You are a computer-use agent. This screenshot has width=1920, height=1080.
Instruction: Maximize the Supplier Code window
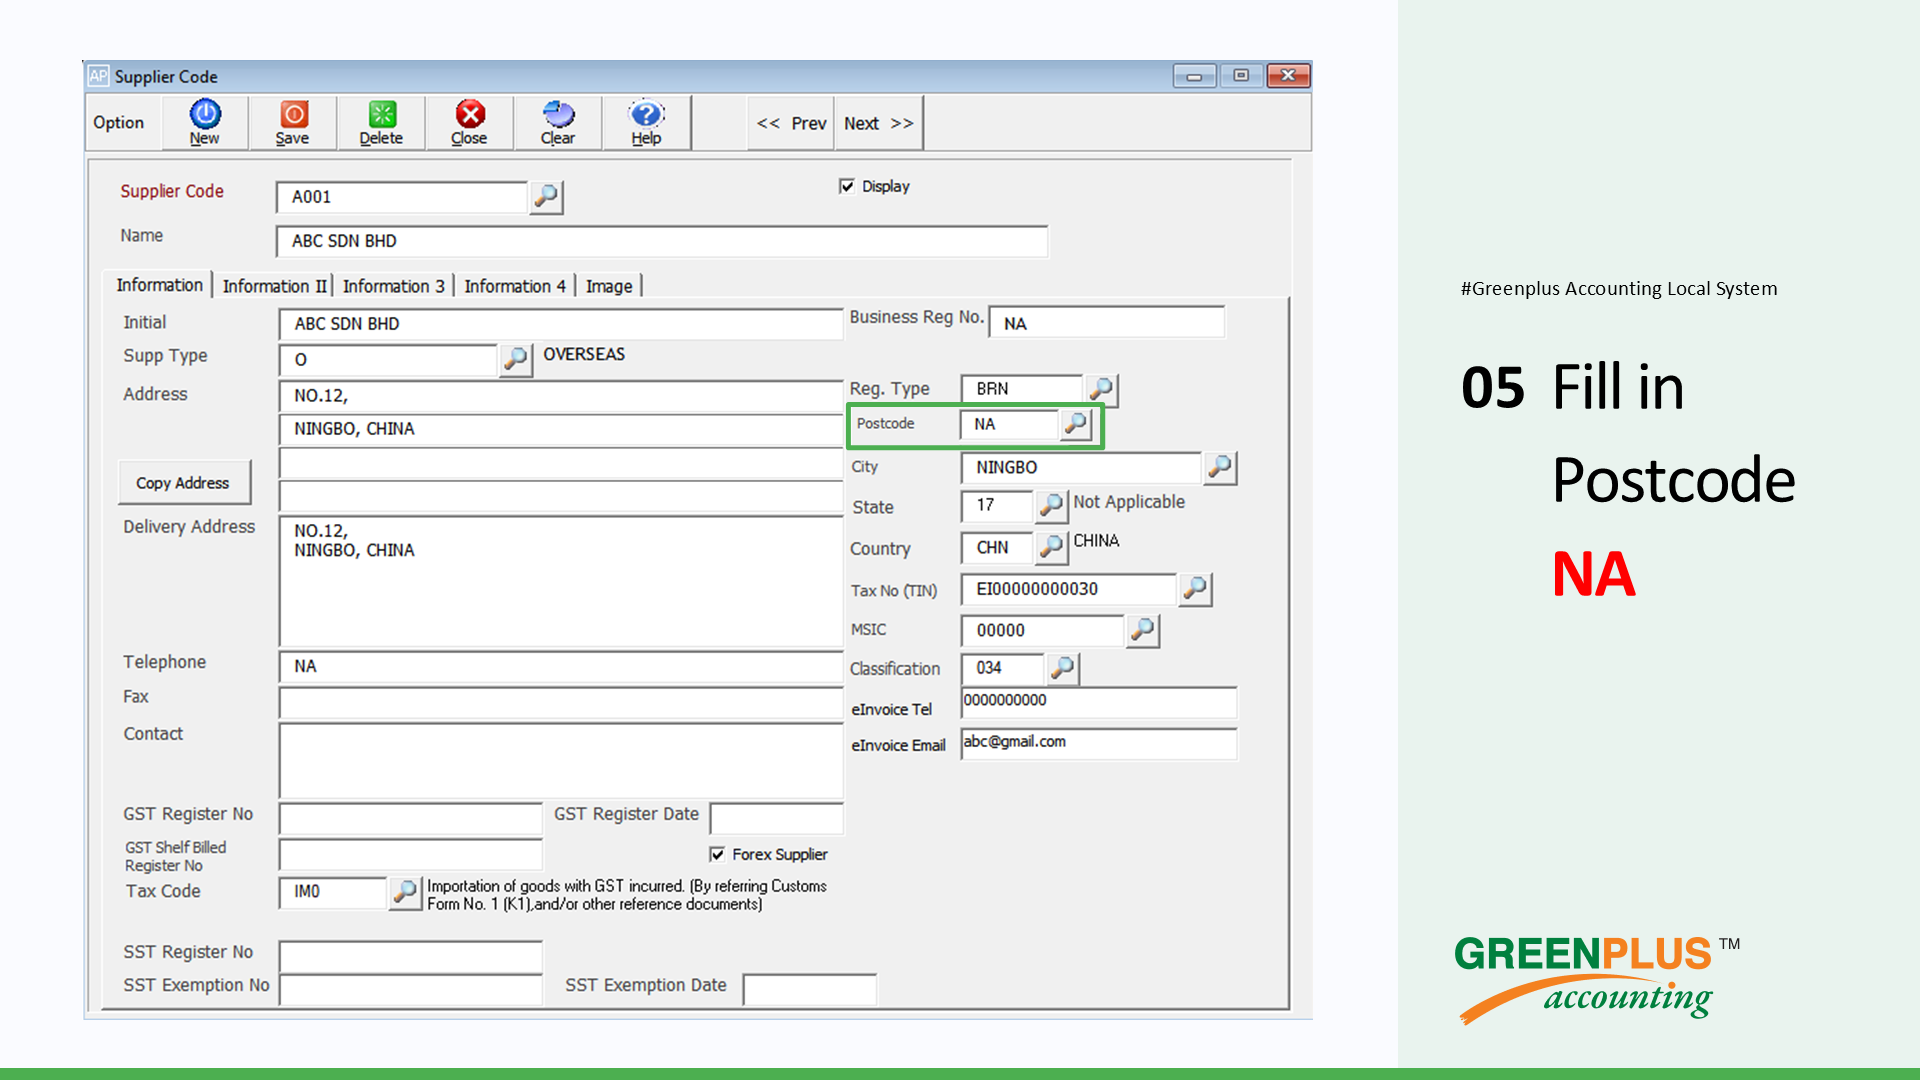1241,76
